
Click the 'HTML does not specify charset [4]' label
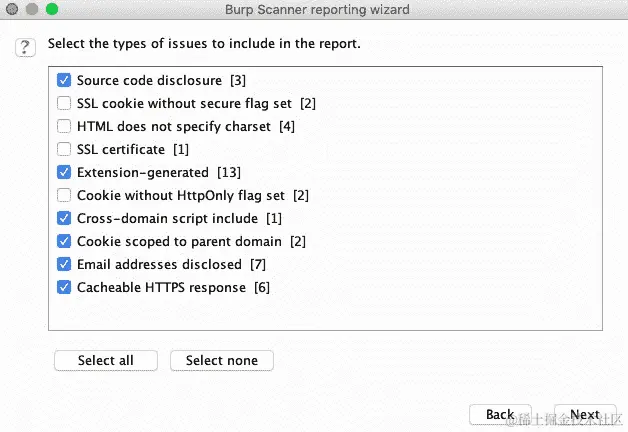[186, 127]
